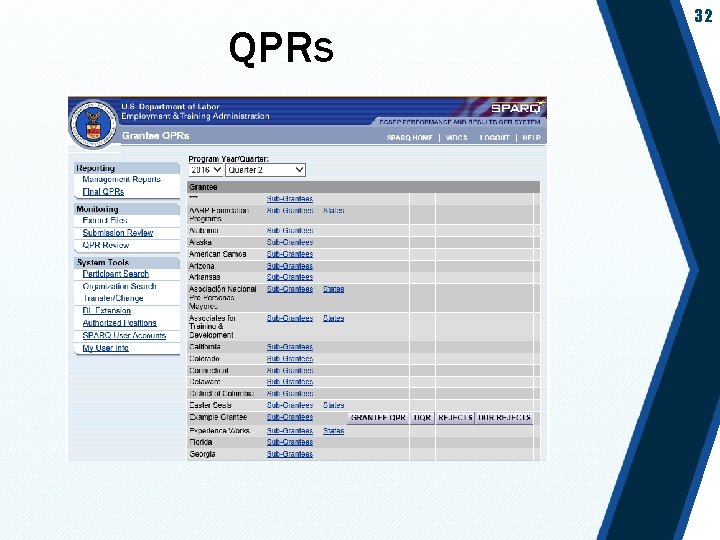Click LOGOUT in the header

(495, 137)
